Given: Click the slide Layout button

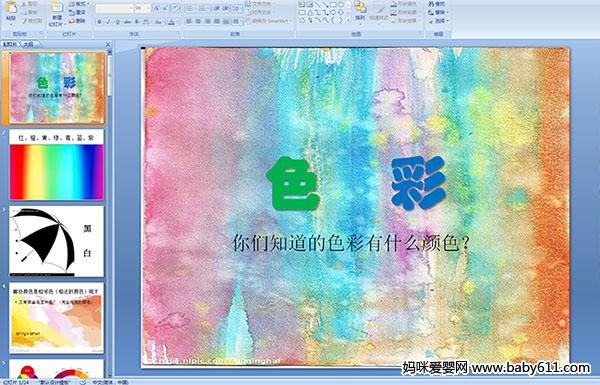Looking at the screenshot, I should [79, 4].
